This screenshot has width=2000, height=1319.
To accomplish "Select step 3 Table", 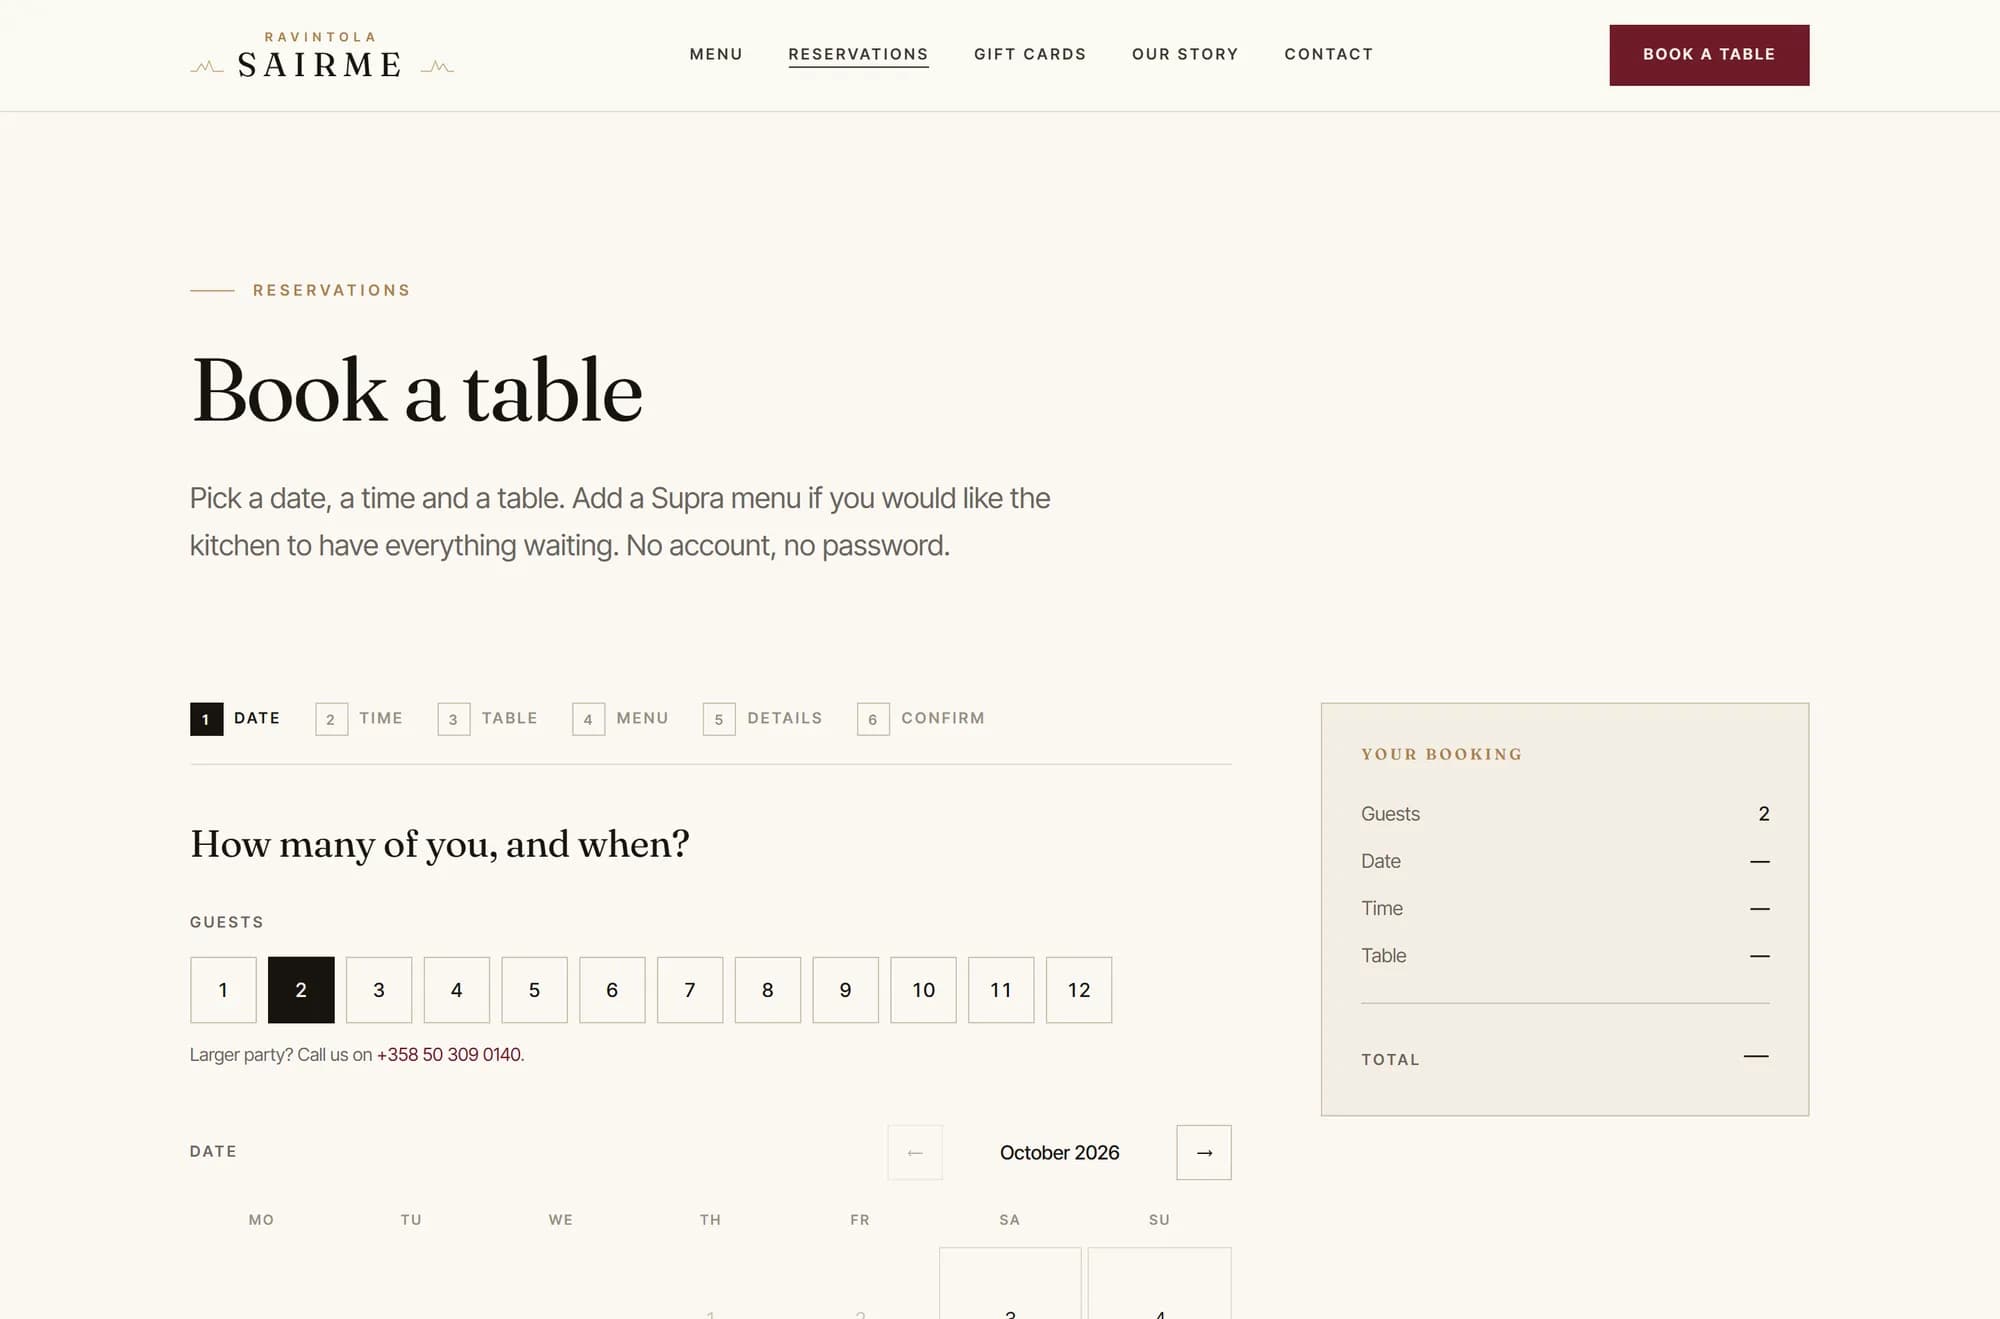I will [488, 719].
